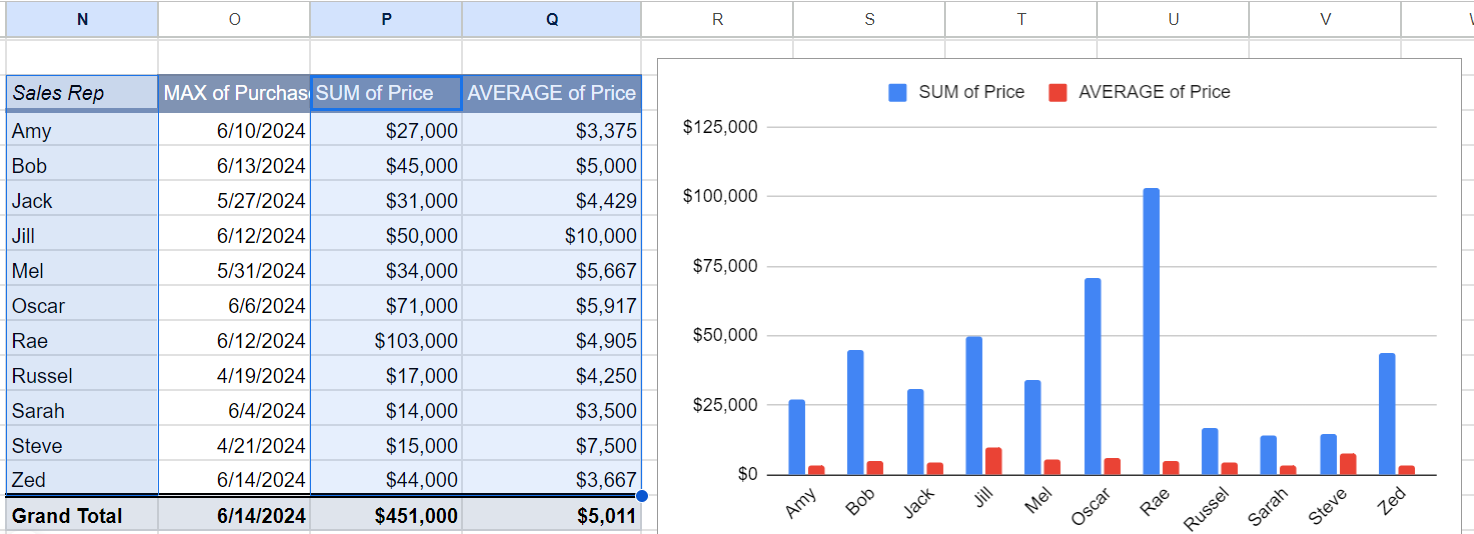
Task: Click the MAX of Purchase header cell
Action: [x=234, y=93]
